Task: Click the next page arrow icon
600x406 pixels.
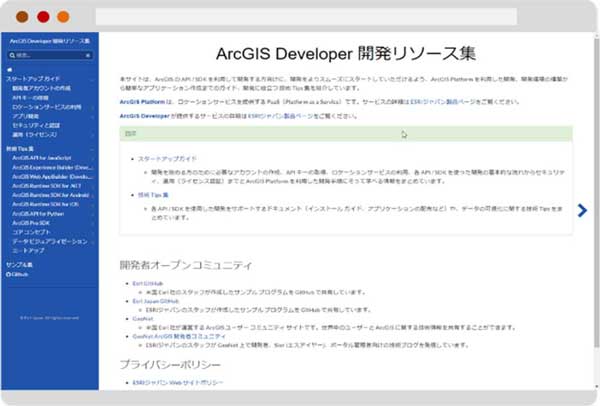Action: point(582,209)
